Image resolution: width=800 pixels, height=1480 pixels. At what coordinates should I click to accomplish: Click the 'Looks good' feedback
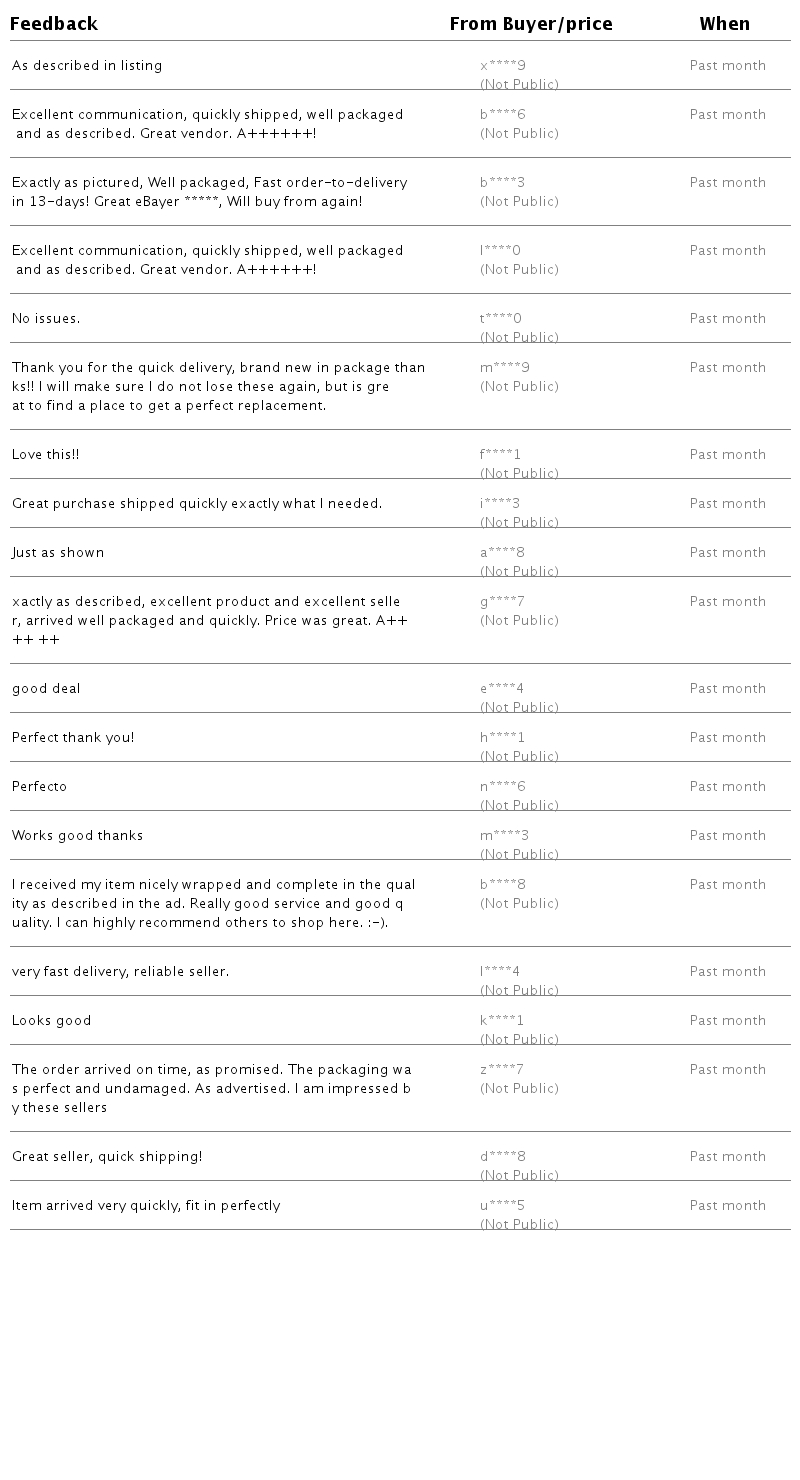coord(52,1021)
